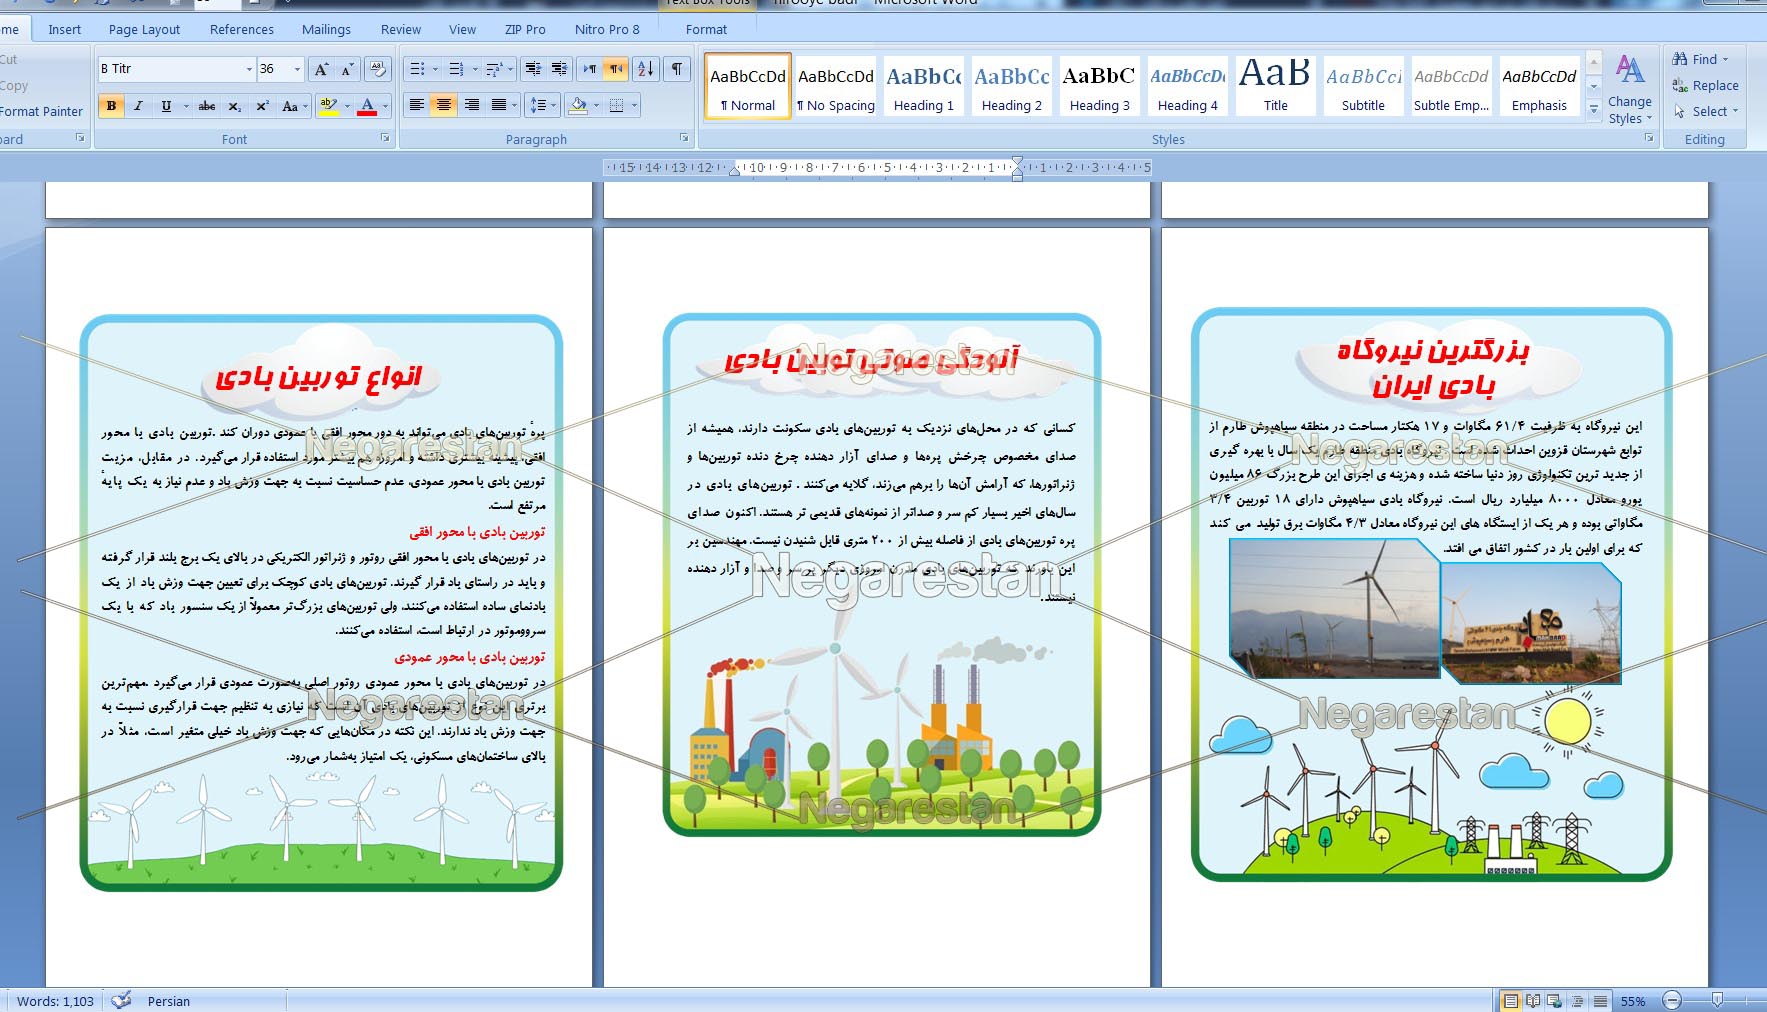1767x1012 pixels.
Task: Click the Shrink Font icon
Action: [347, 69]
